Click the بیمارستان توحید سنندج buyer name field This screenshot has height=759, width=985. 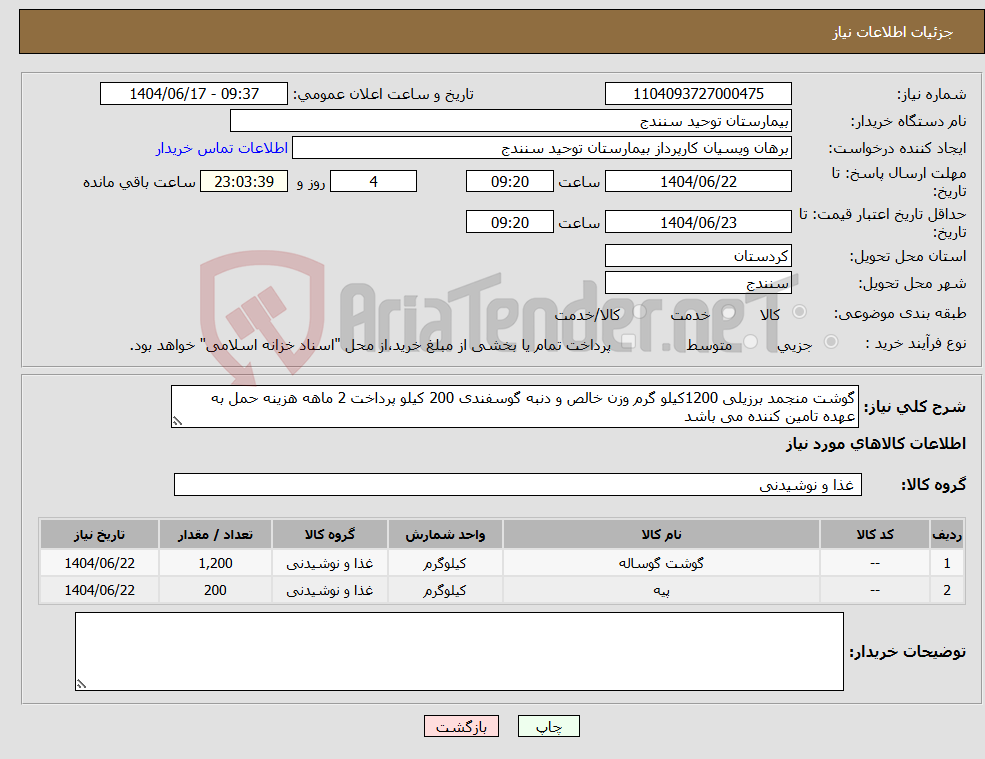point(510,121)
